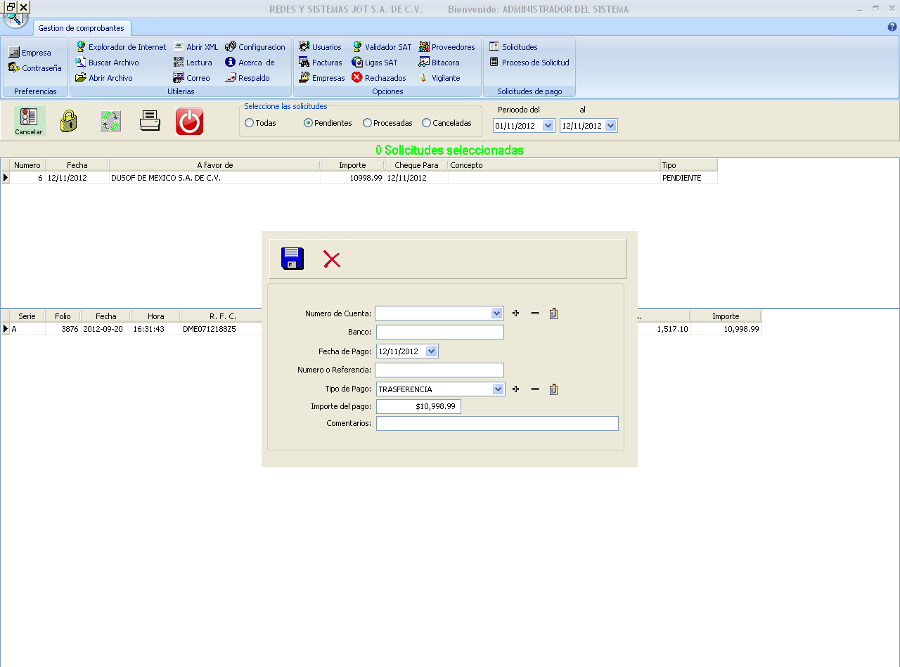Viewport: 900px width, 667px height.
Task: Click the Rechazados option icon
Action: (356, 77)
